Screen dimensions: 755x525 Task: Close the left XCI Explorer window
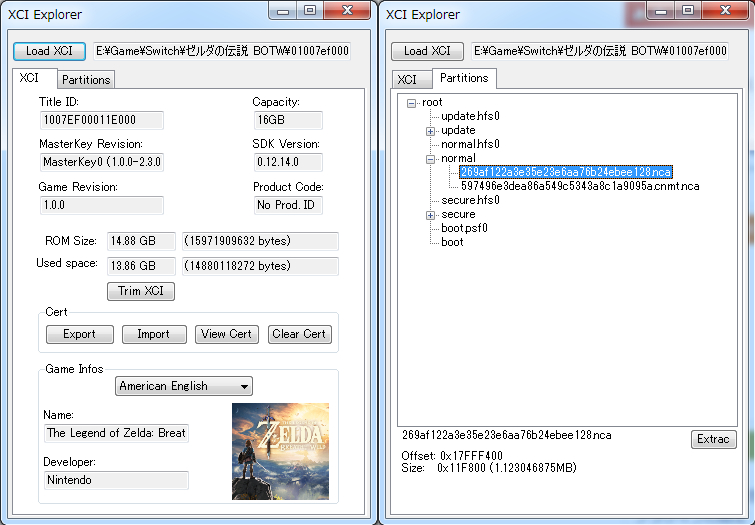click(x=347, y=11)
